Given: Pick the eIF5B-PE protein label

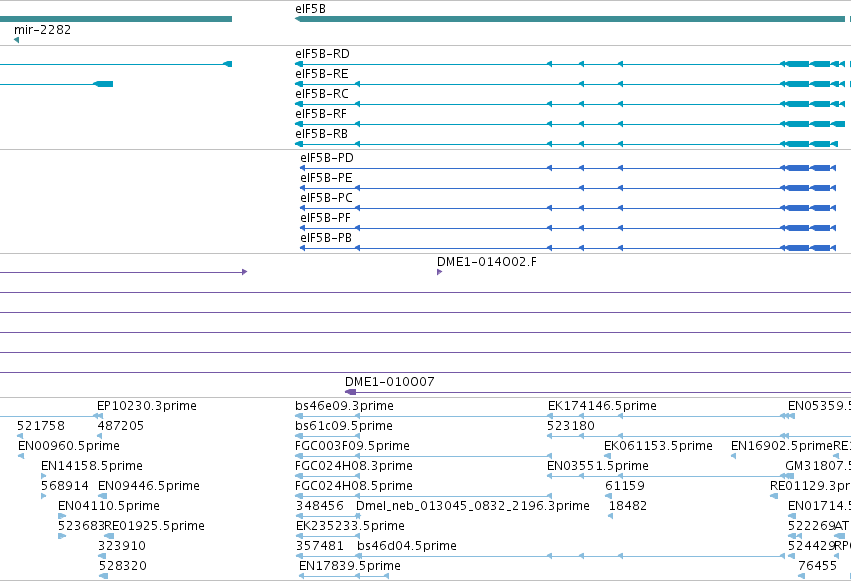Looking at the screenshot, I should coord(326,178).
